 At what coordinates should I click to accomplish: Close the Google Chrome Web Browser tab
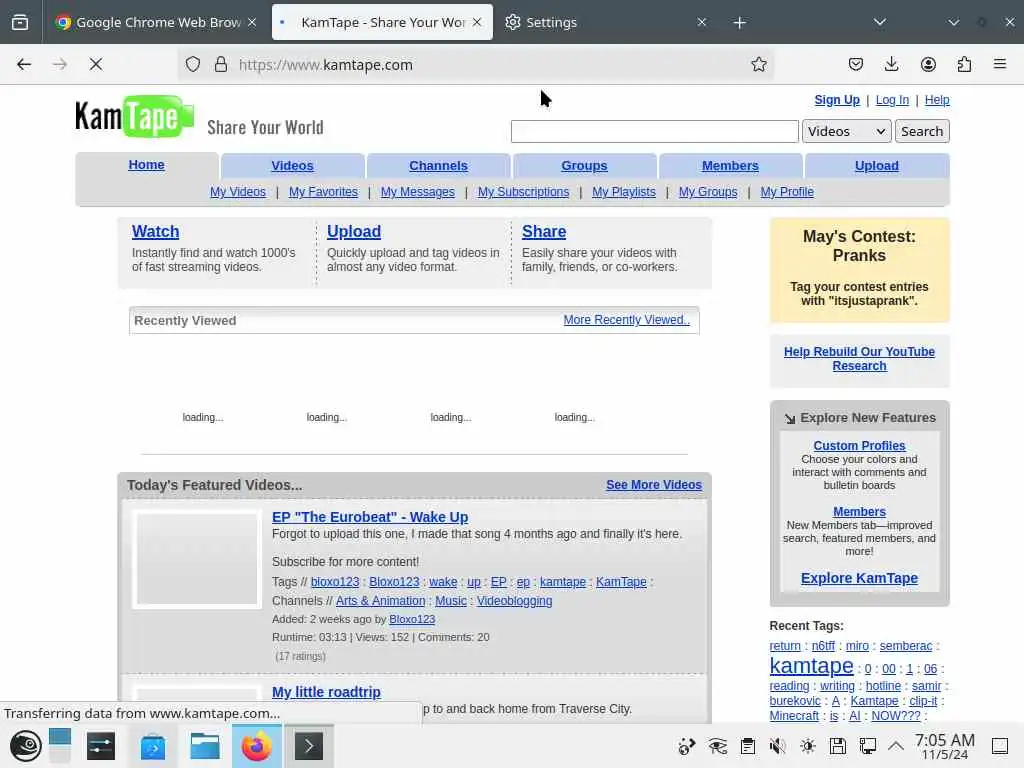pyautogui.click(x=252, y=22)
